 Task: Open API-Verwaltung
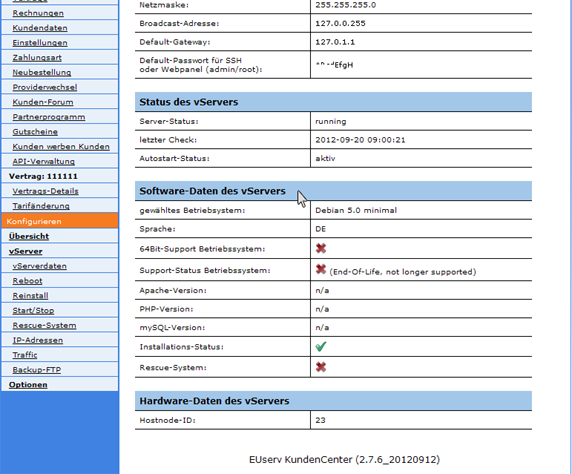(x=43, y=162)
